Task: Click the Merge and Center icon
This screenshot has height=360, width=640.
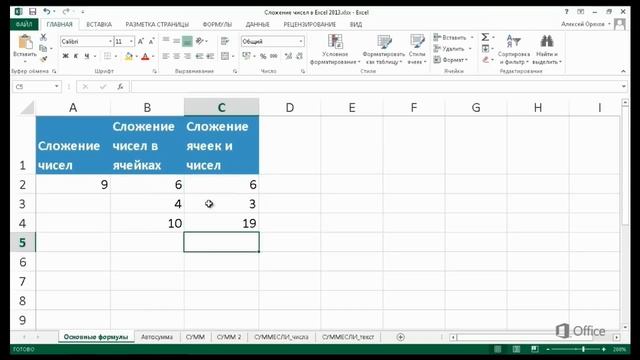Action: click(225, 56)
